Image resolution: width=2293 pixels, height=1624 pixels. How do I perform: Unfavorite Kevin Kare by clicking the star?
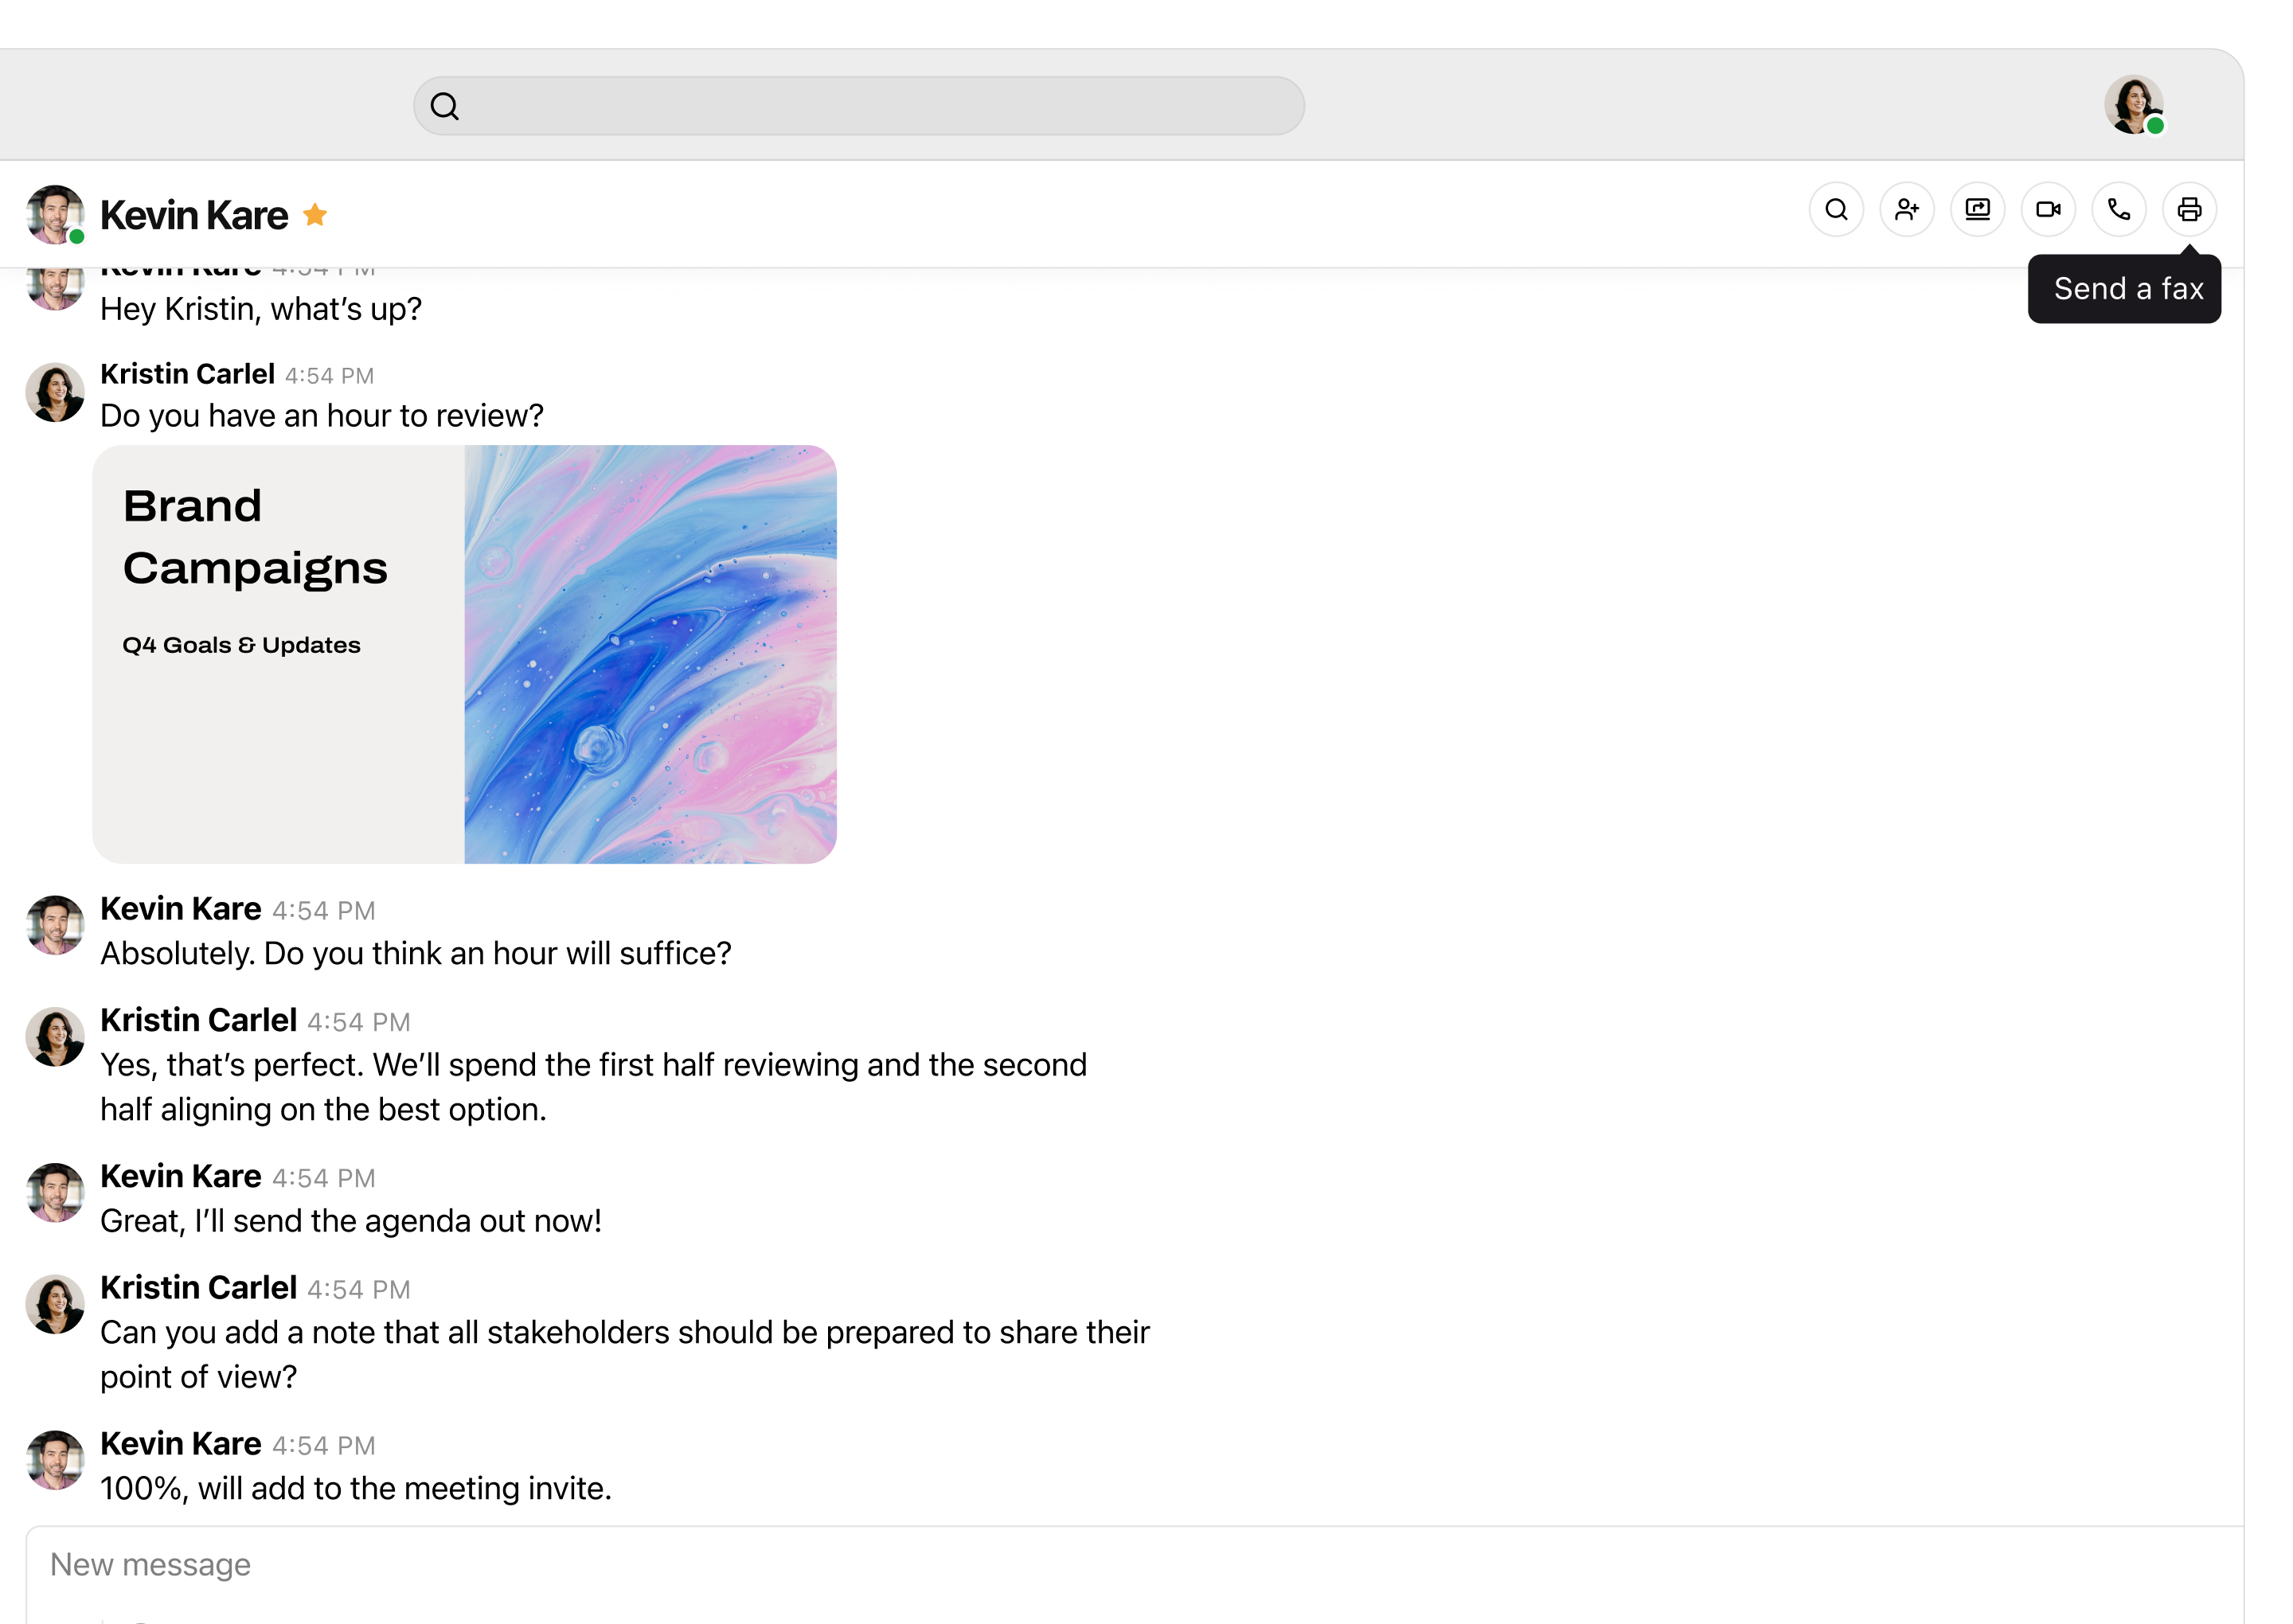pyautogui.click(x=315, y=214)
